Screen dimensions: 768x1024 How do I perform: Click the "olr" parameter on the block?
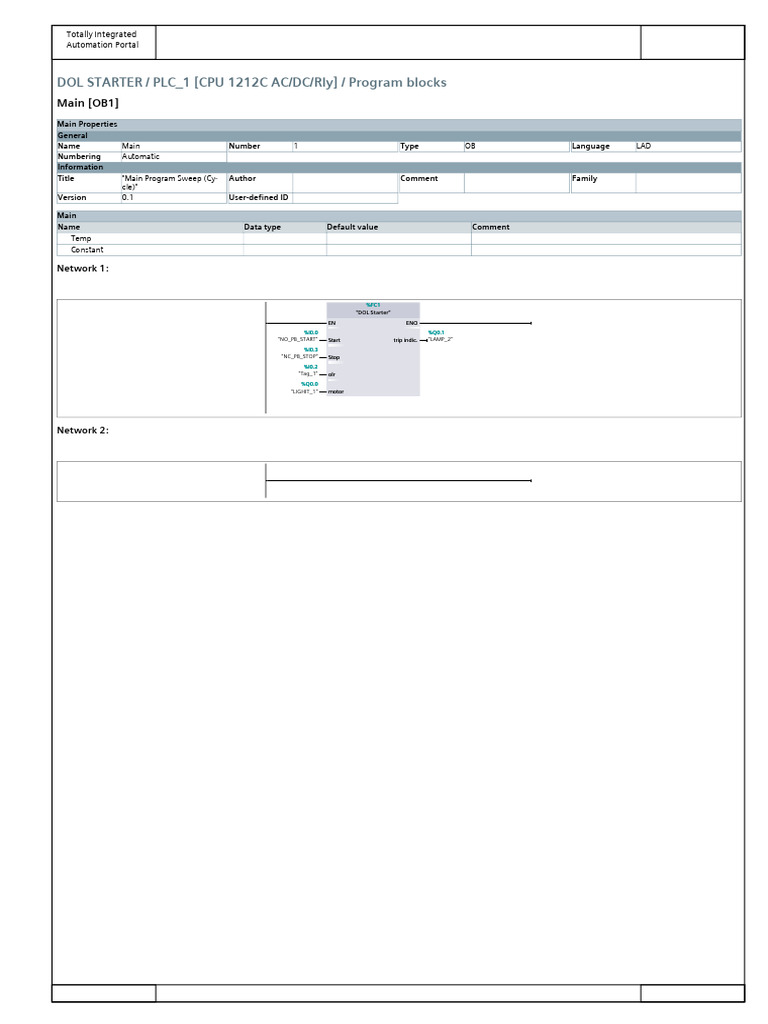[x=332, y=374]
